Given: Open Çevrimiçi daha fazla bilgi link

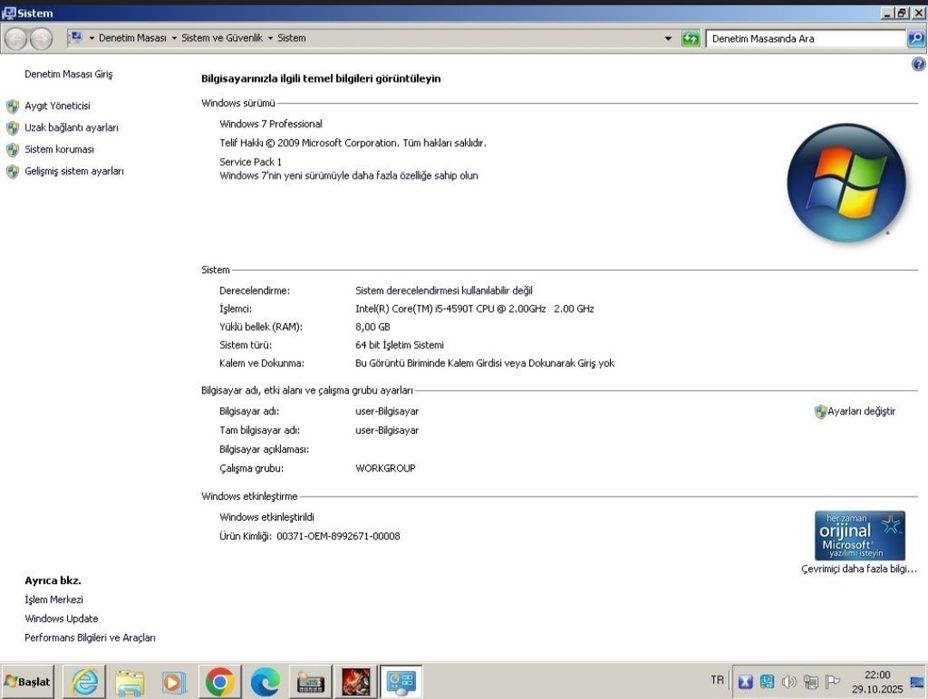Looking at the screenshot, I should pyautogui.click(x=859, y=569).
